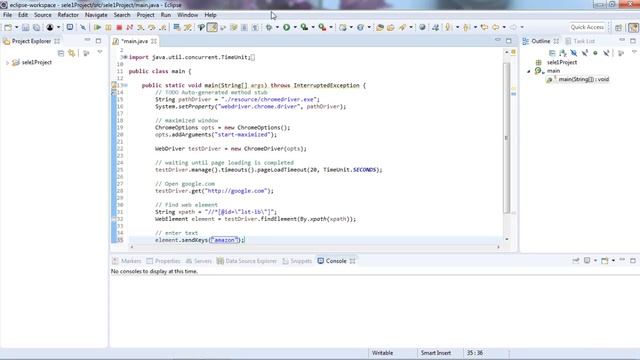Click Collapse All in Project Explorer
The width and height of the screenshot is (640, 360).
(x=61, y=53)
